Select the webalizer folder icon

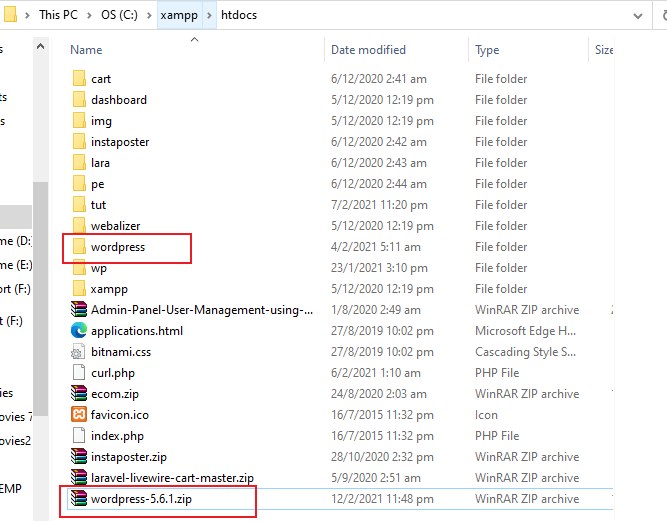pyautogui.click(x=79, y=225)
